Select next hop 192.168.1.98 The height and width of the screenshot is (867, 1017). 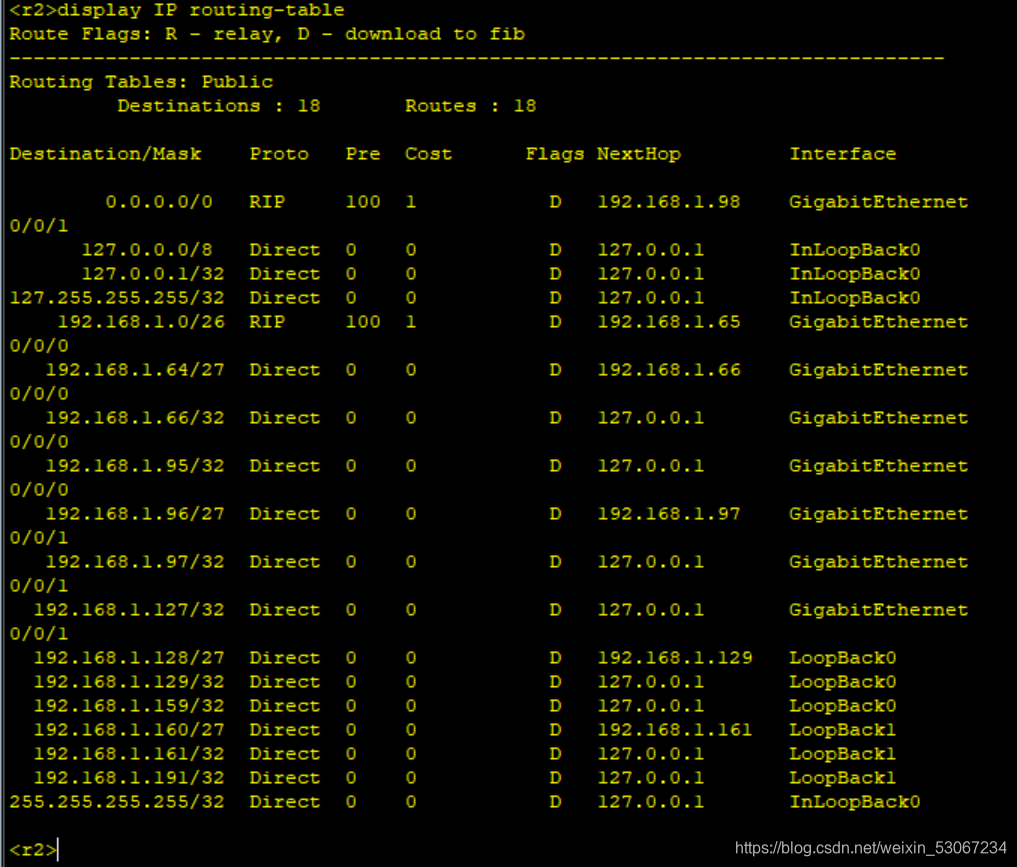[x=669, y=202]
